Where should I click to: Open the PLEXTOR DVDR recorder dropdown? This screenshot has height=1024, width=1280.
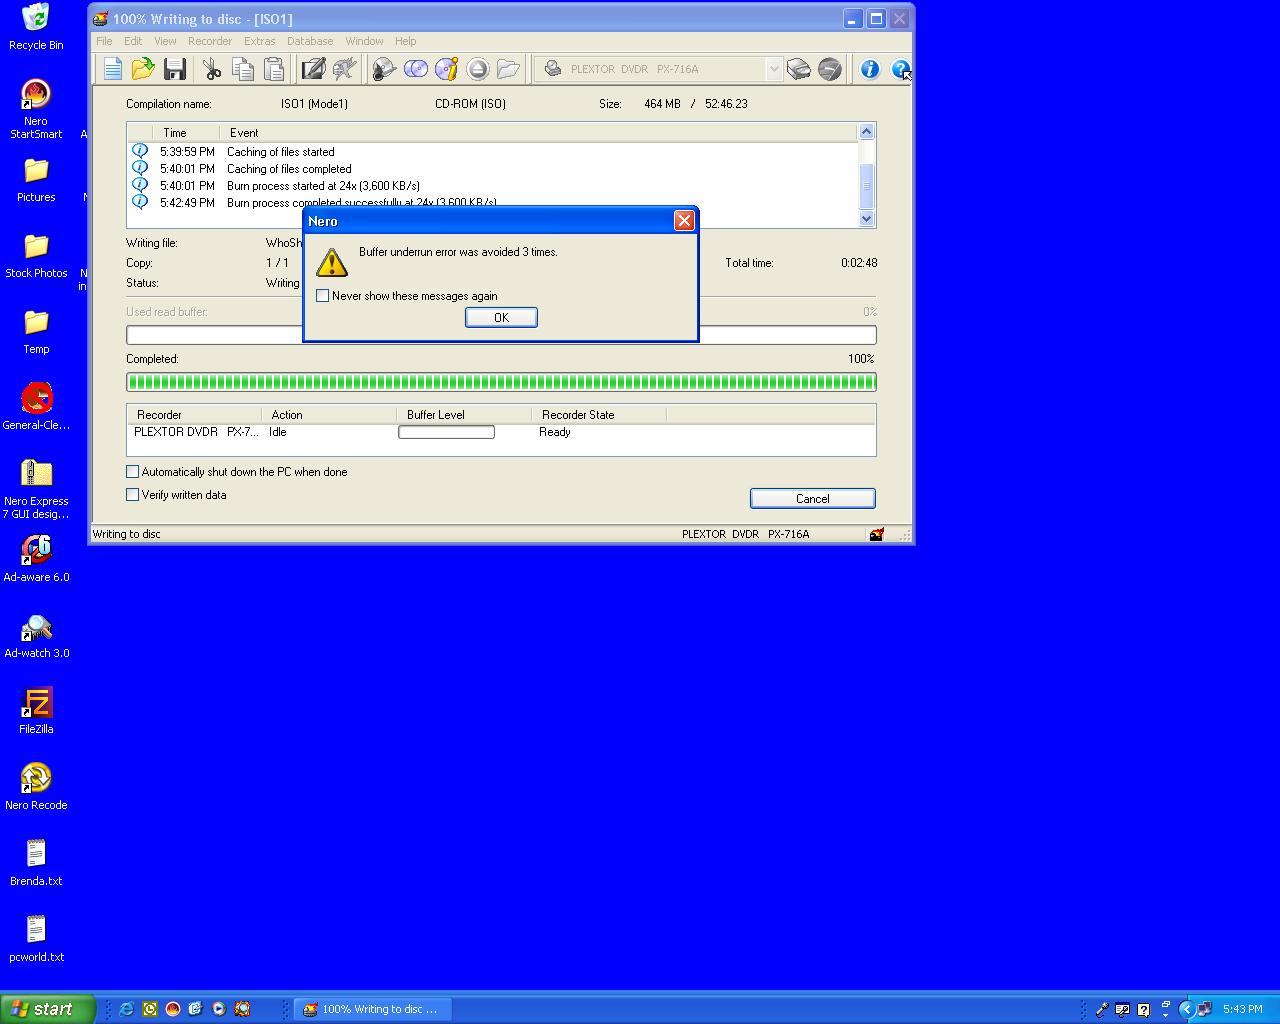[x=773, y=69]
